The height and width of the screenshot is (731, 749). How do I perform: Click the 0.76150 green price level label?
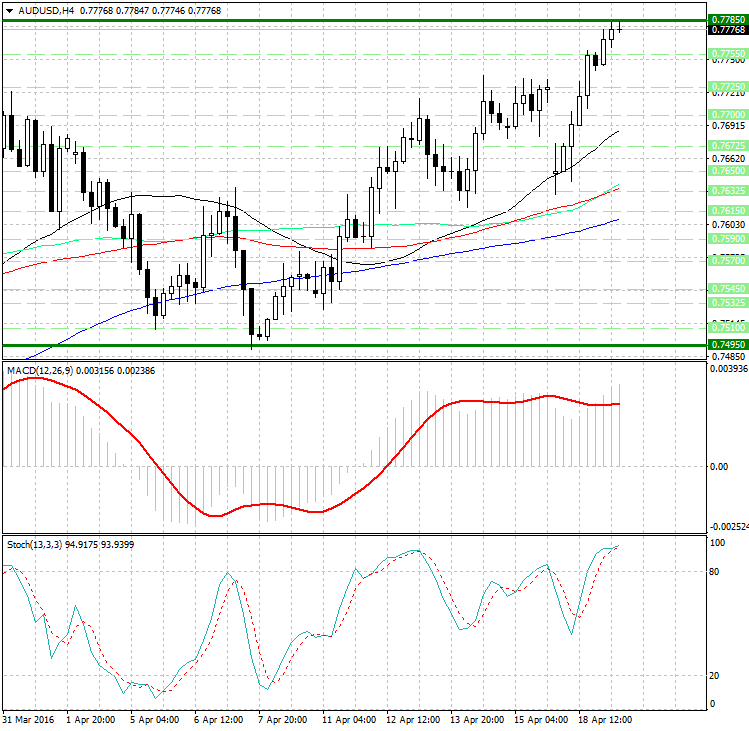(726, 210)
